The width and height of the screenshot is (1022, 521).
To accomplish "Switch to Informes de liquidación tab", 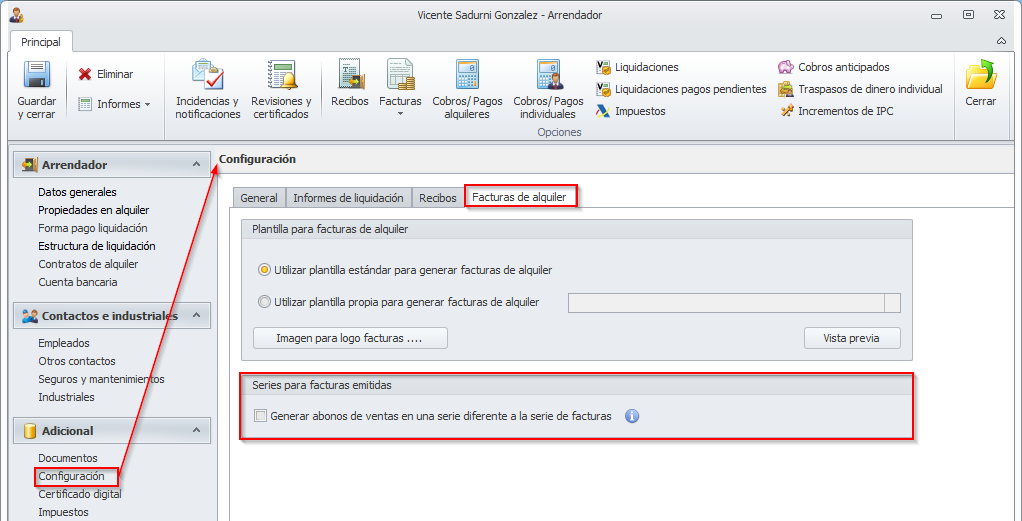I will coord(349,198).
